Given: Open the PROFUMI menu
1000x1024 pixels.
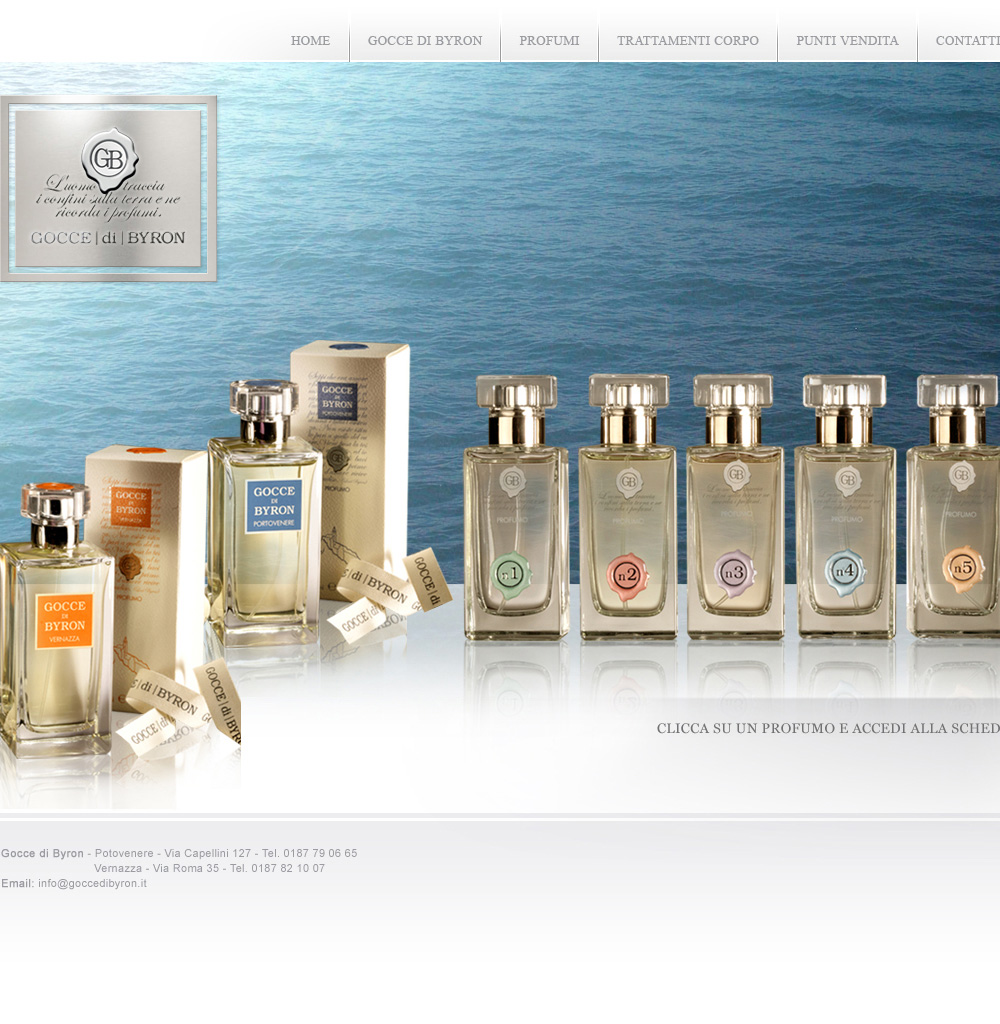Looking at the screenshot, I should click(x=549, y=40).
